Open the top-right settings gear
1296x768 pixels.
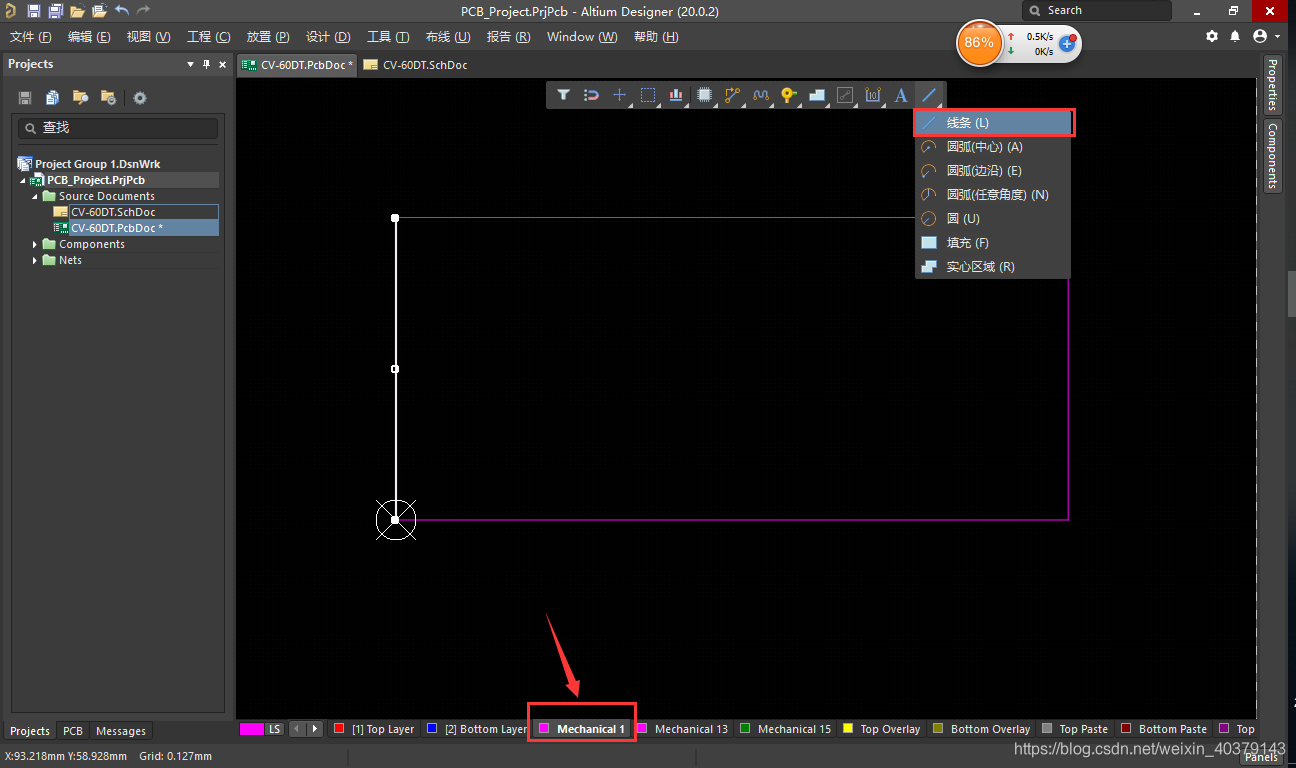tap(1212, 36)
